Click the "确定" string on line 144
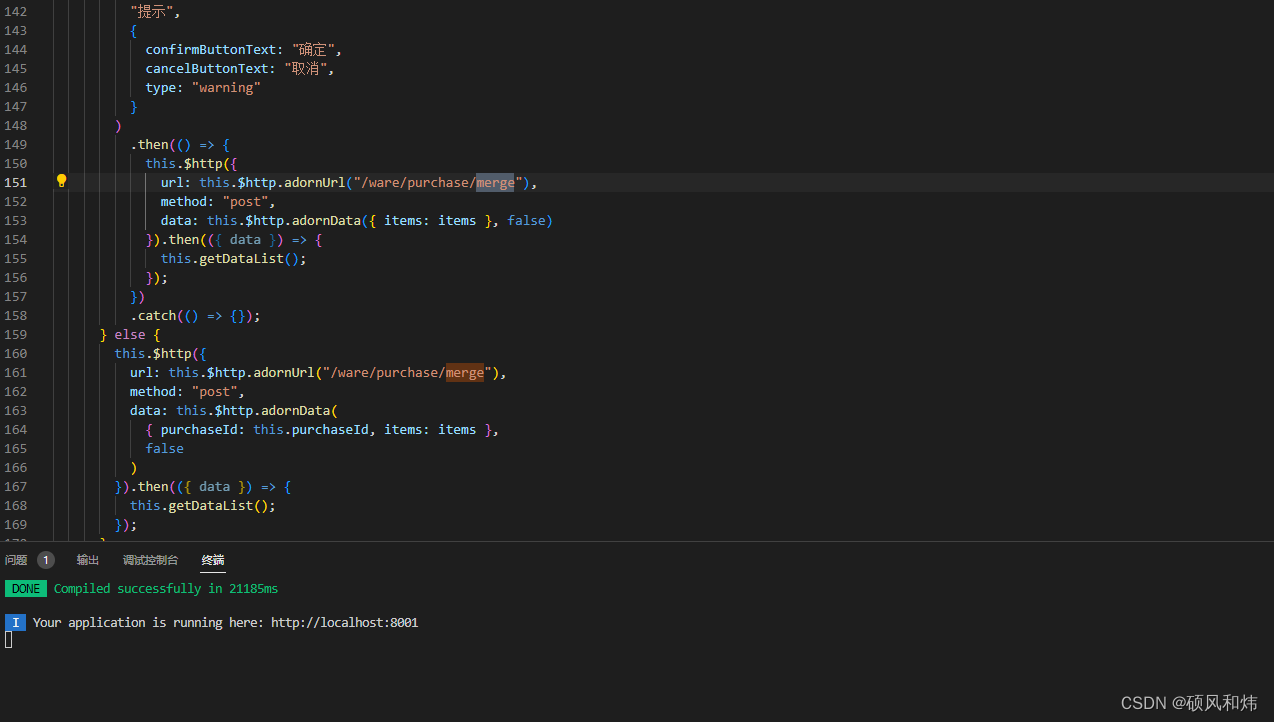This screenshot has width=1274, height=722. point(315,49)
